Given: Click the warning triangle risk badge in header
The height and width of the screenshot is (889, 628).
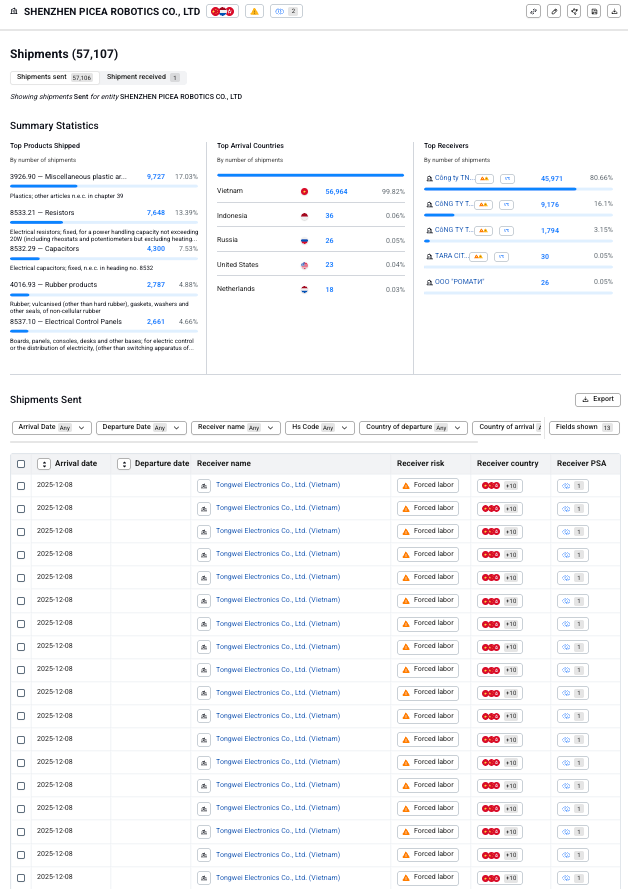Looking at the screenshot, I should pos(255,11).
